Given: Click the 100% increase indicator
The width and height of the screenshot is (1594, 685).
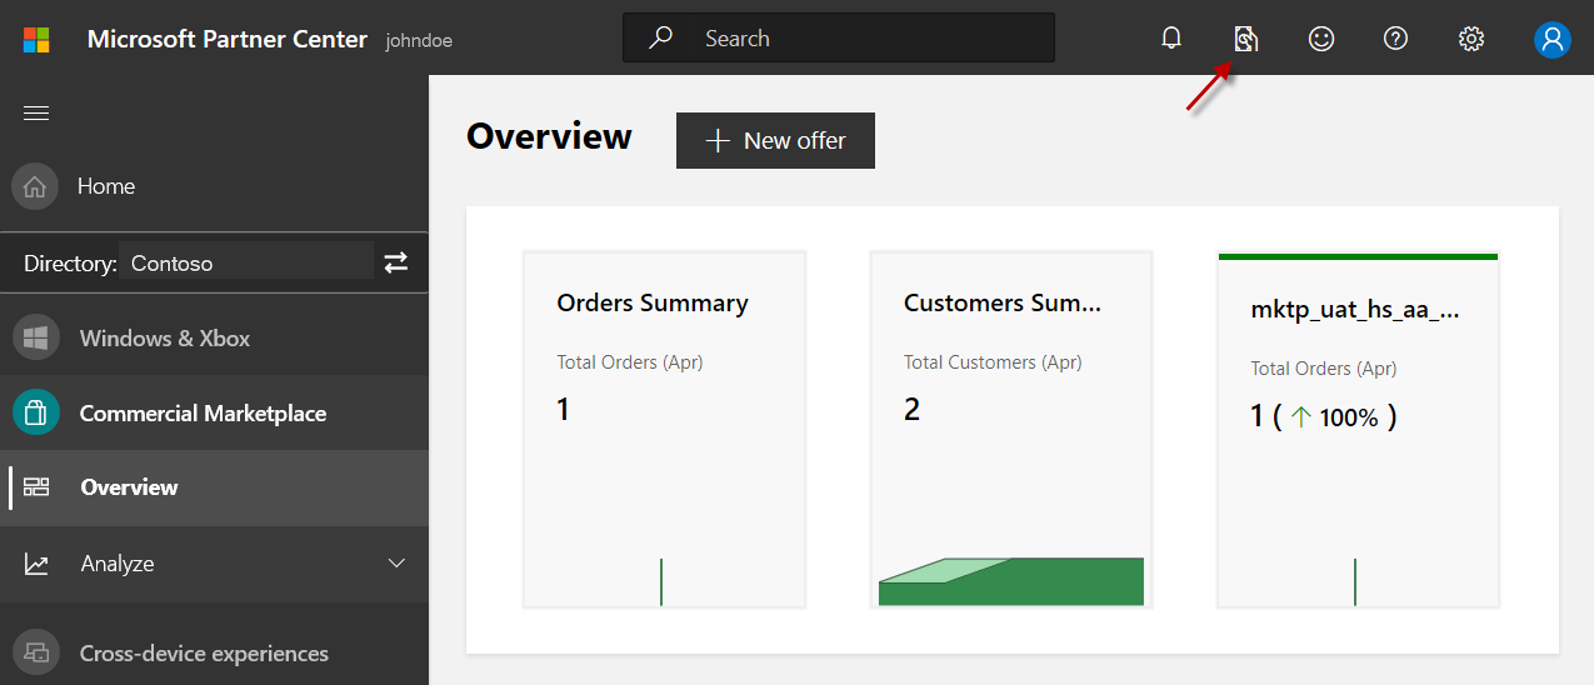Looking at the screenshot, I should coord(1335,417).
